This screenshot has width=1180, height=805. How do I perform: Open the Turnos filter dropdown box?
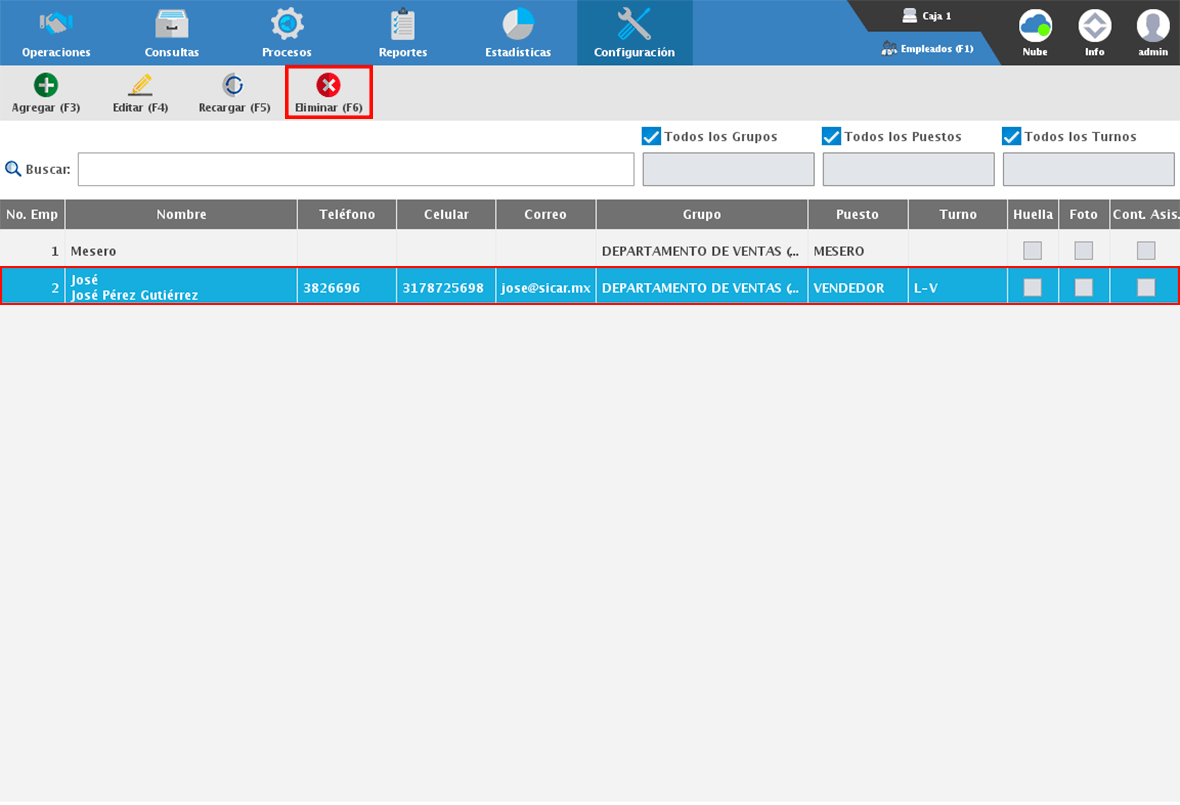[1088, 170]
